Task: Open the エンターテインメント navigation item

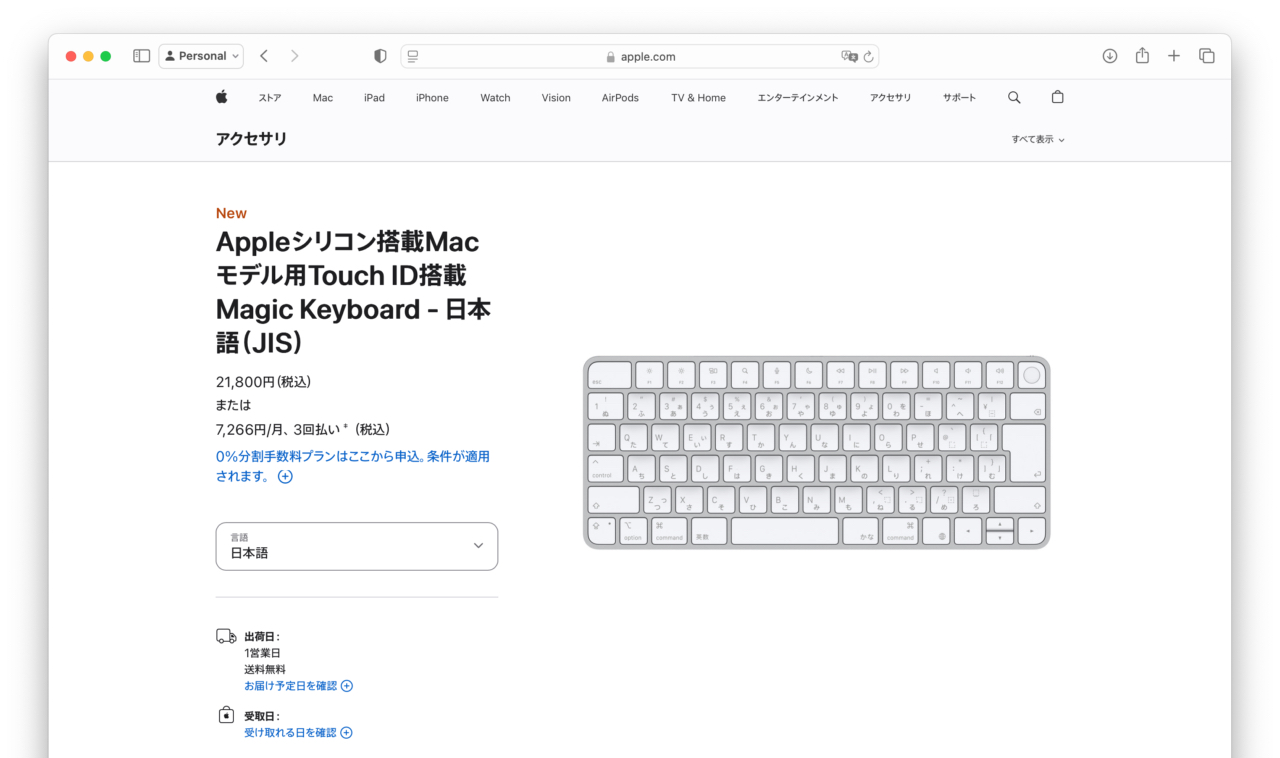Action: [x=798, y=98]
